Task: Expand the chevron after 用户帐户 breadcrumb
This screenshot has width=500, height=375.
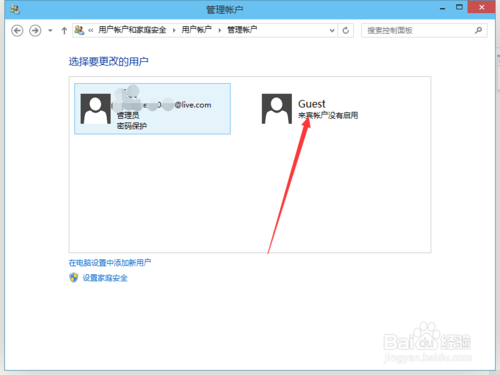Action: pos(220,30)
